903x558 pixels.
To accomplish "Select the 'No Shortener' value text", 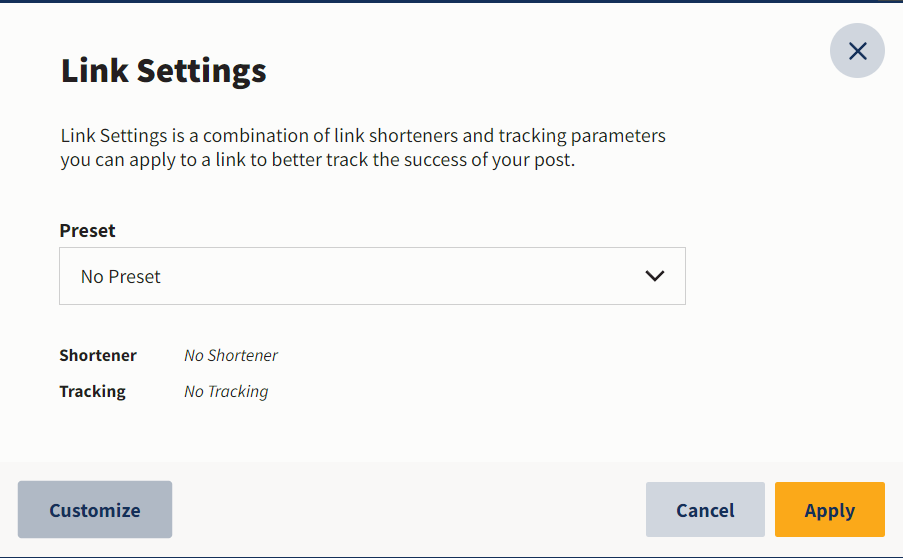I will 231,355.
